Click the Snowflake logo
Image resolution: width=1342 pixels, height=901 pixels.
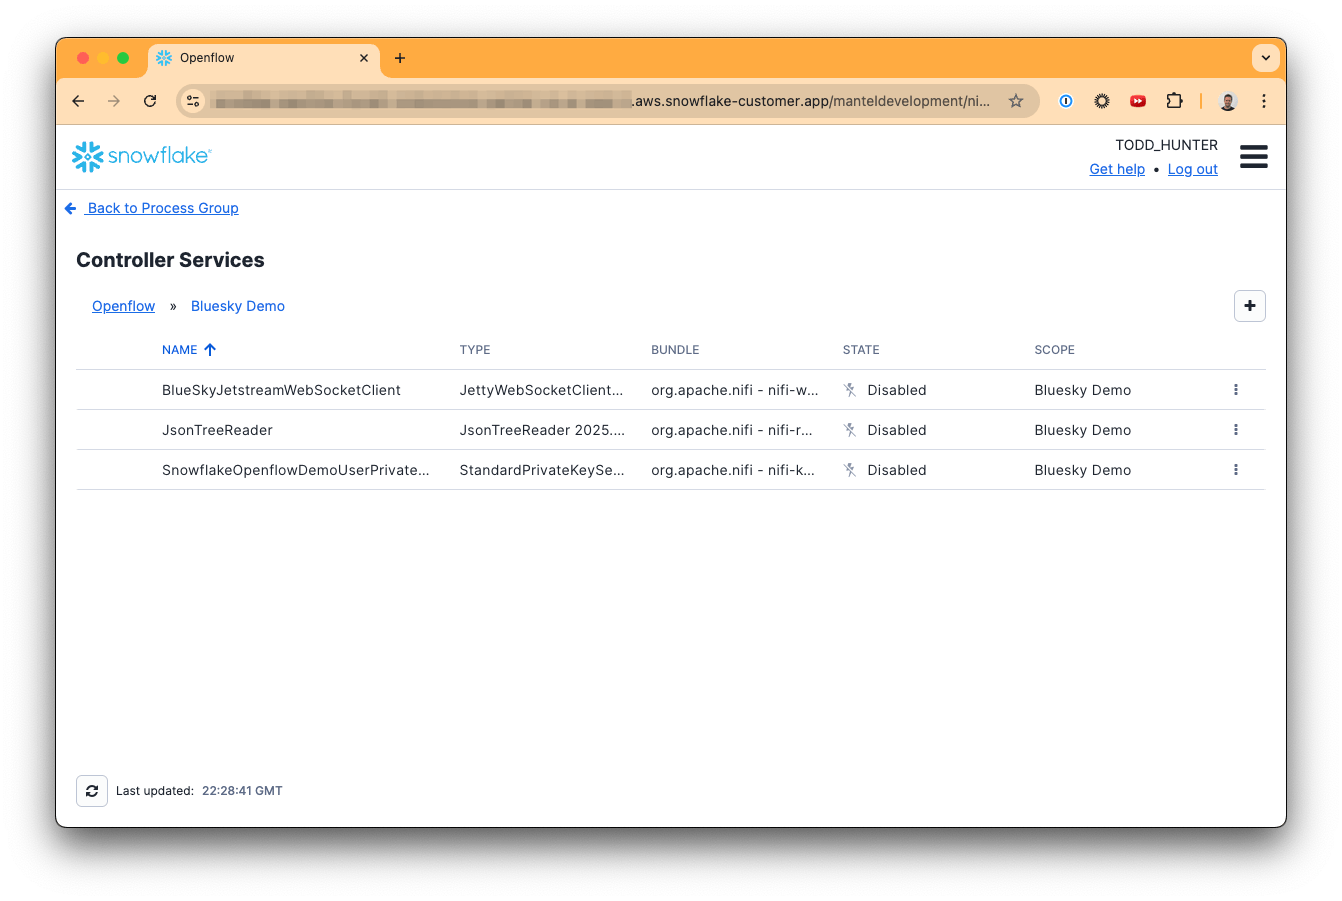(x=141, y=156)
